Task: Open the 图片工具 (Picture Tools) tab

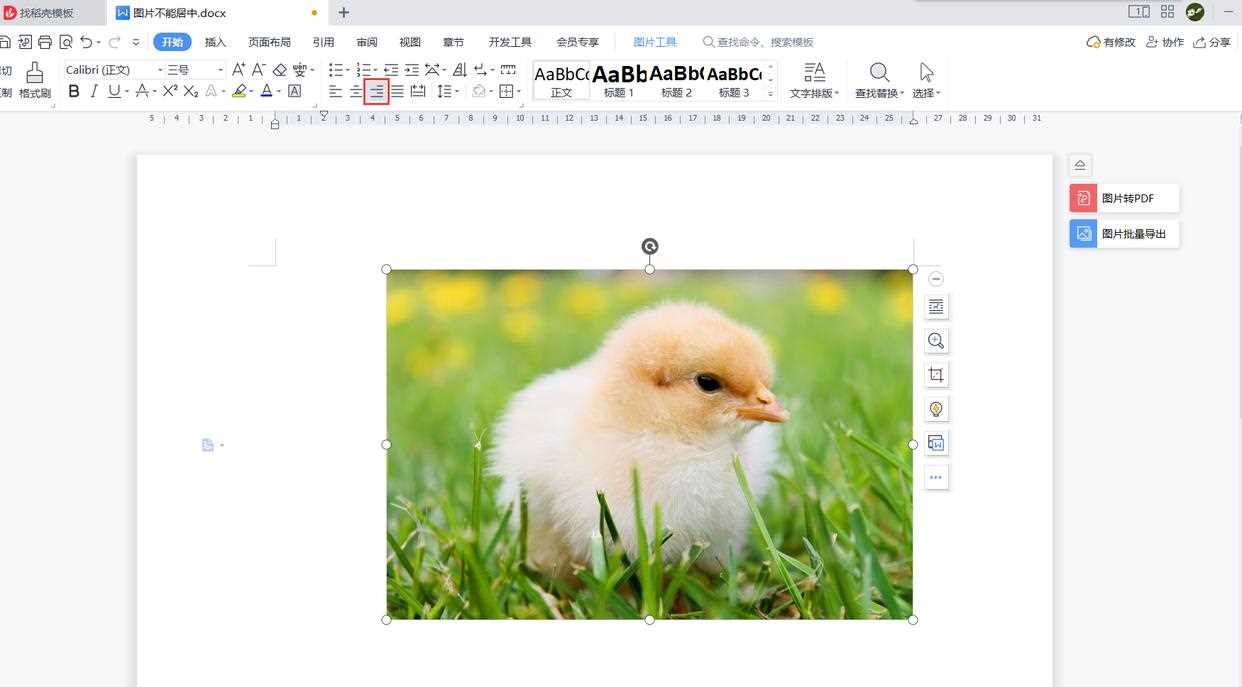Action: pyautogui.click(x=655, y=42)
